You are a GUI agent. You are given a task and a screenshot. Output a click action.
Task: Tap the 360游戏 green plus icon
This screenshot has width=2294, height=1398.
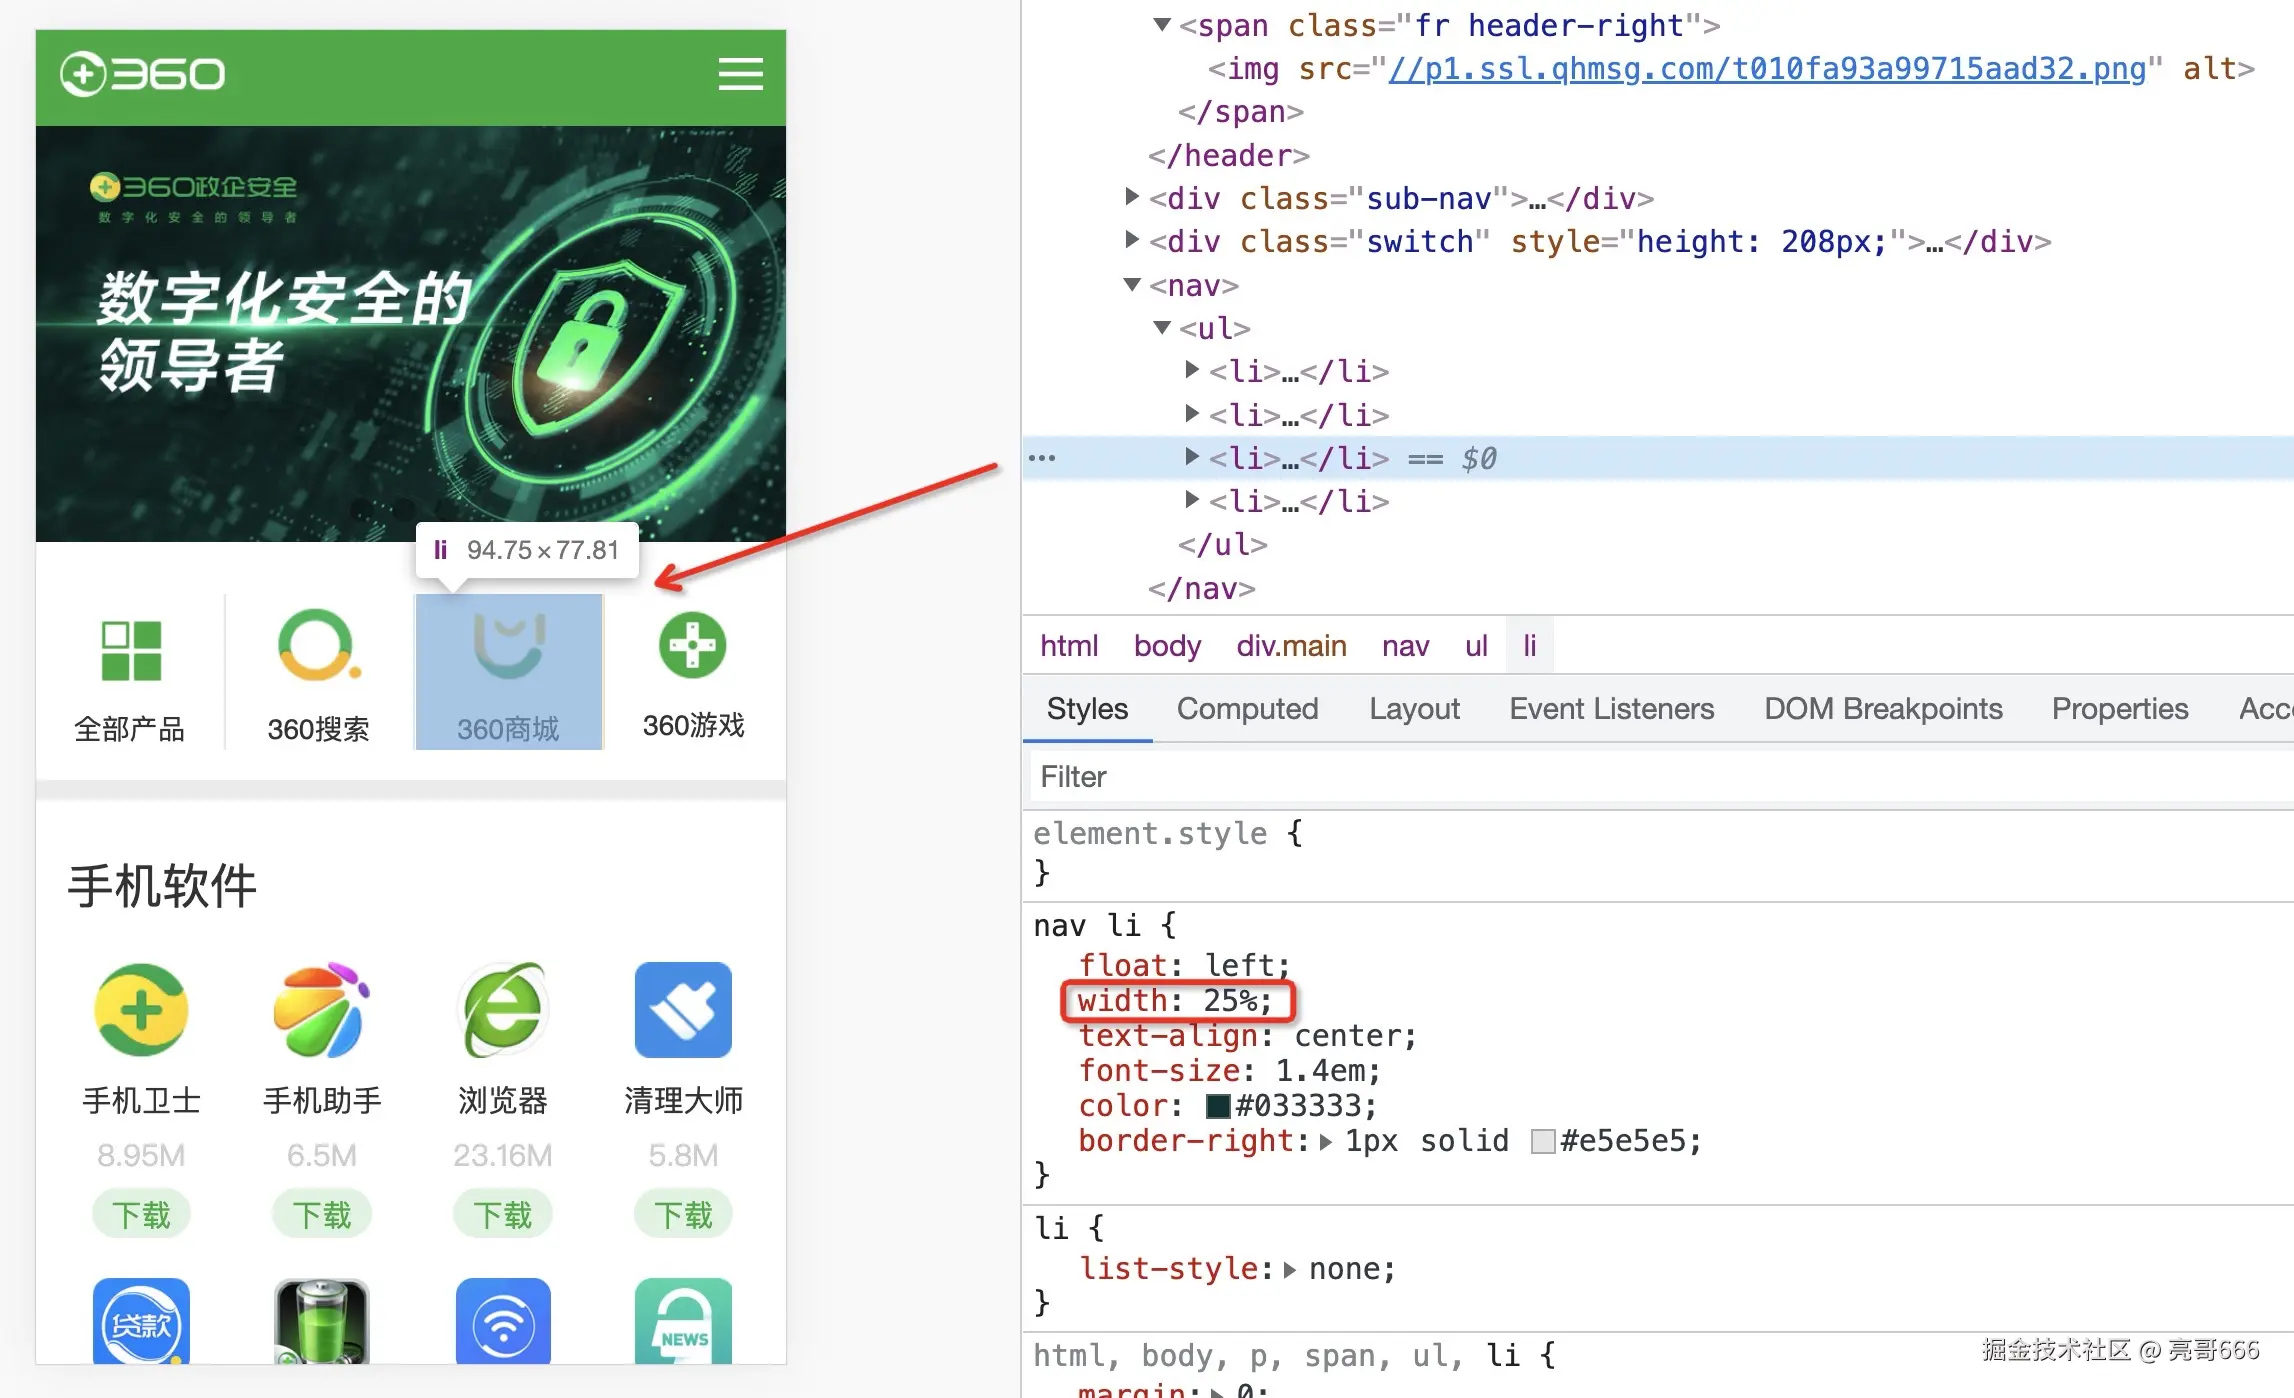point(692,645)
